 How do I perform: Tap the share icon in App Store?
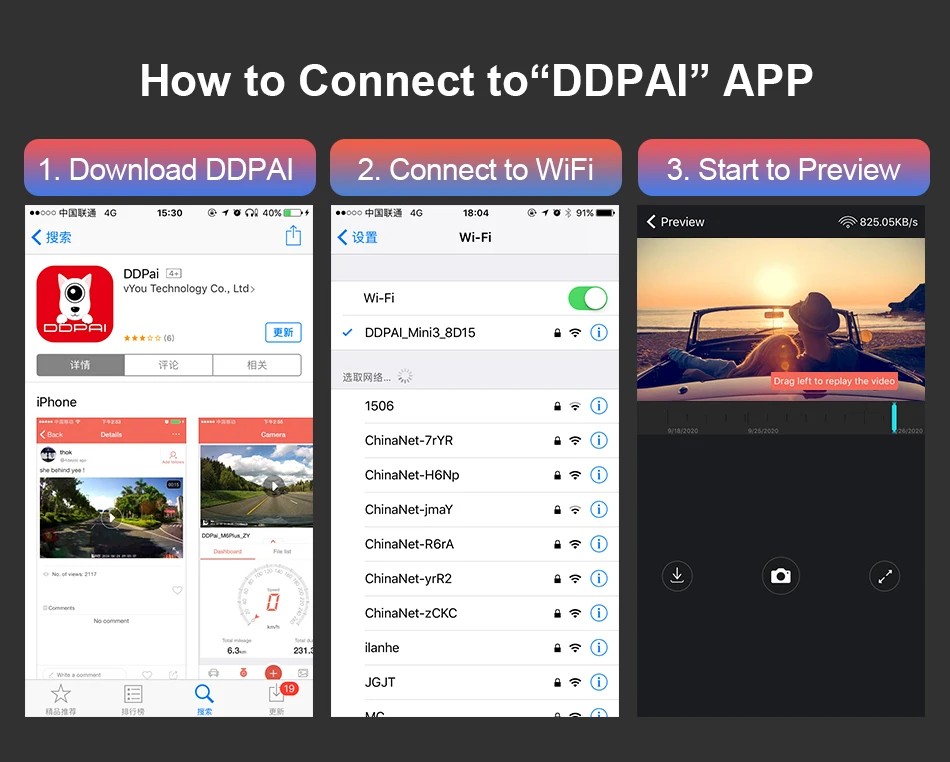[x=293, y=236]
